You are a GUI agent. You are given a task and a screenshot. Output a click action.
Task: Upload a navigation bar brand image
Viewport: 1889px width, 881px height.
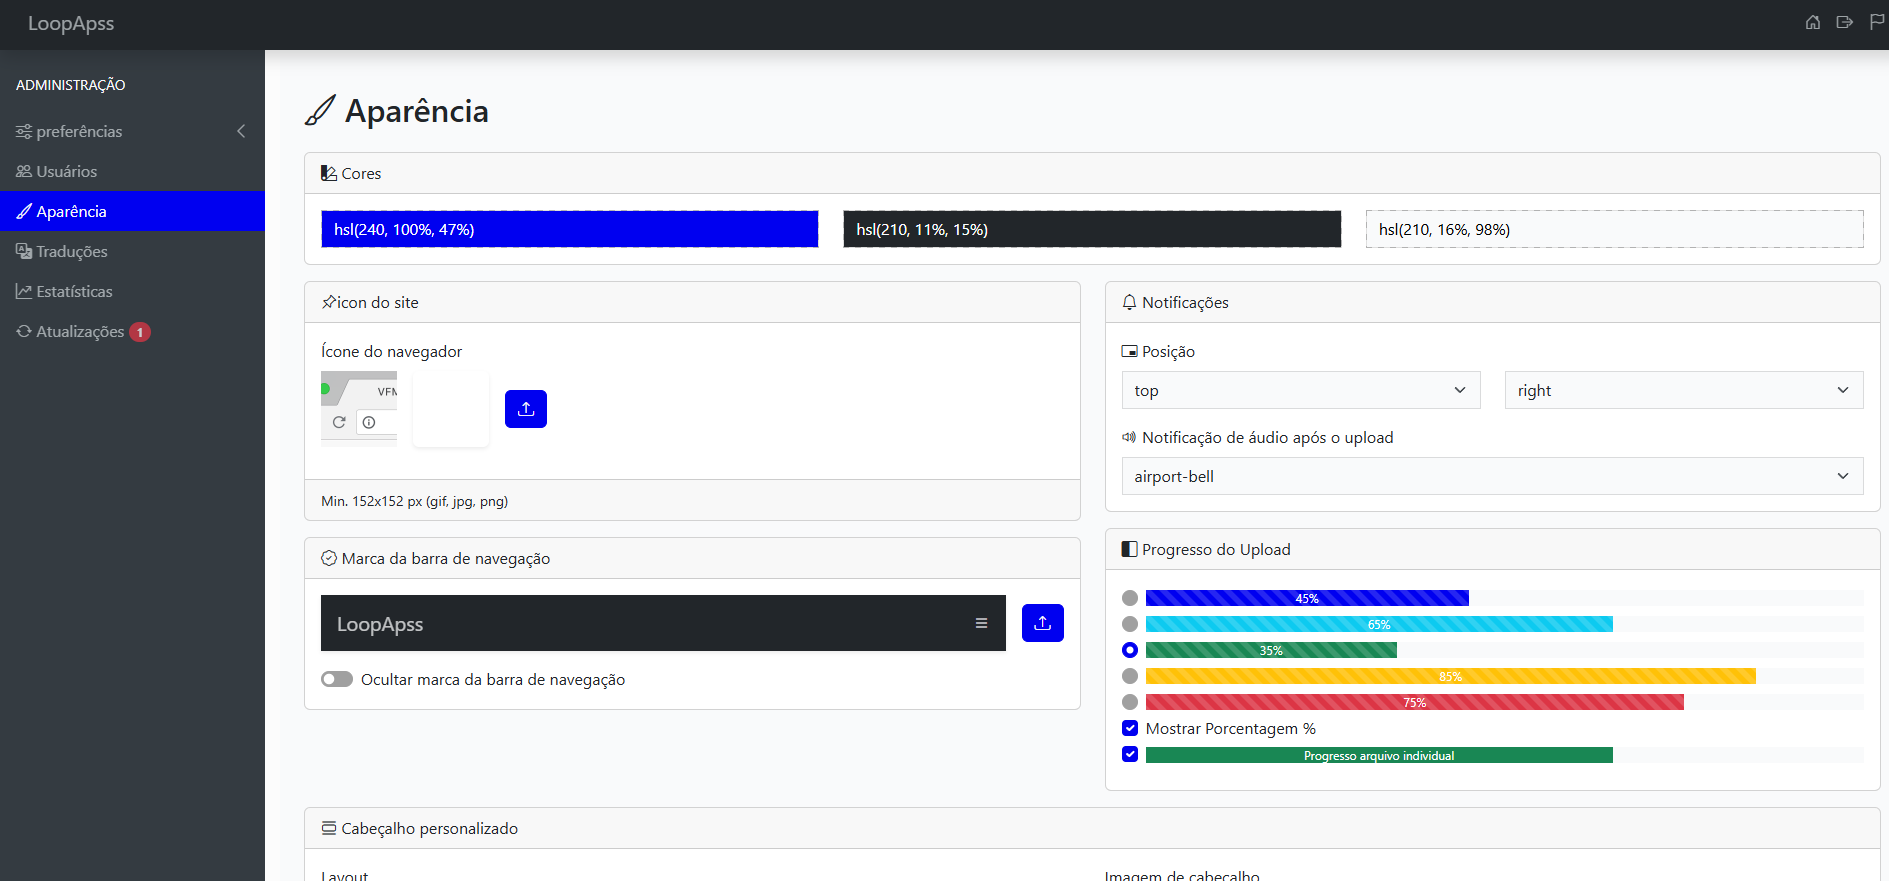[1043, 623]
